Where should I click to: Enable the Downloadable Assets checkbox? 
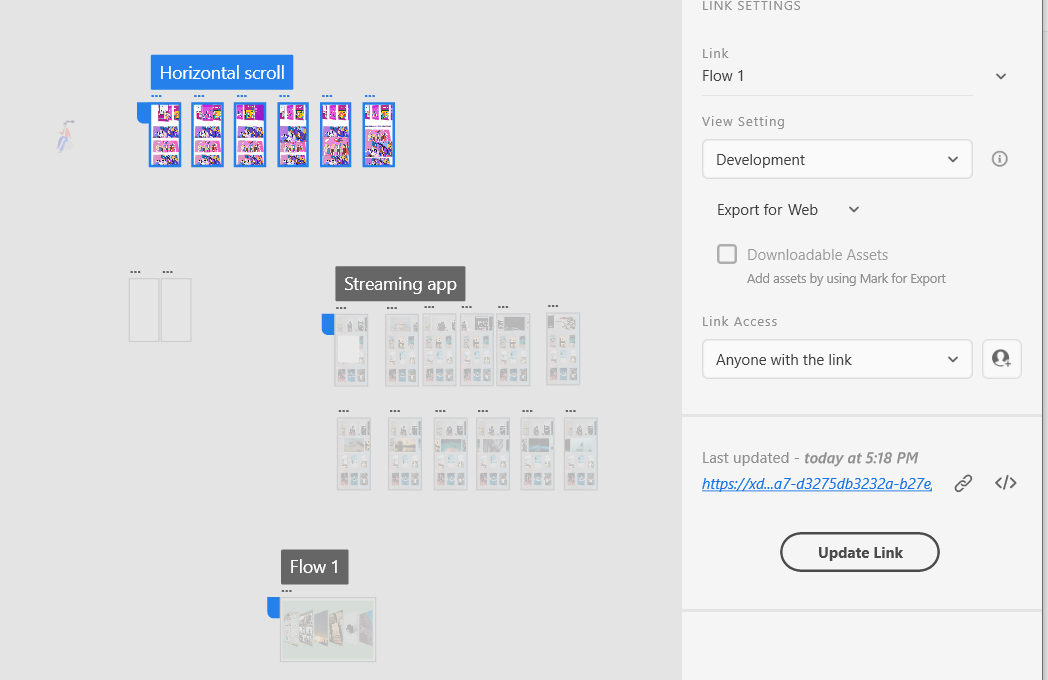[726, 254]
